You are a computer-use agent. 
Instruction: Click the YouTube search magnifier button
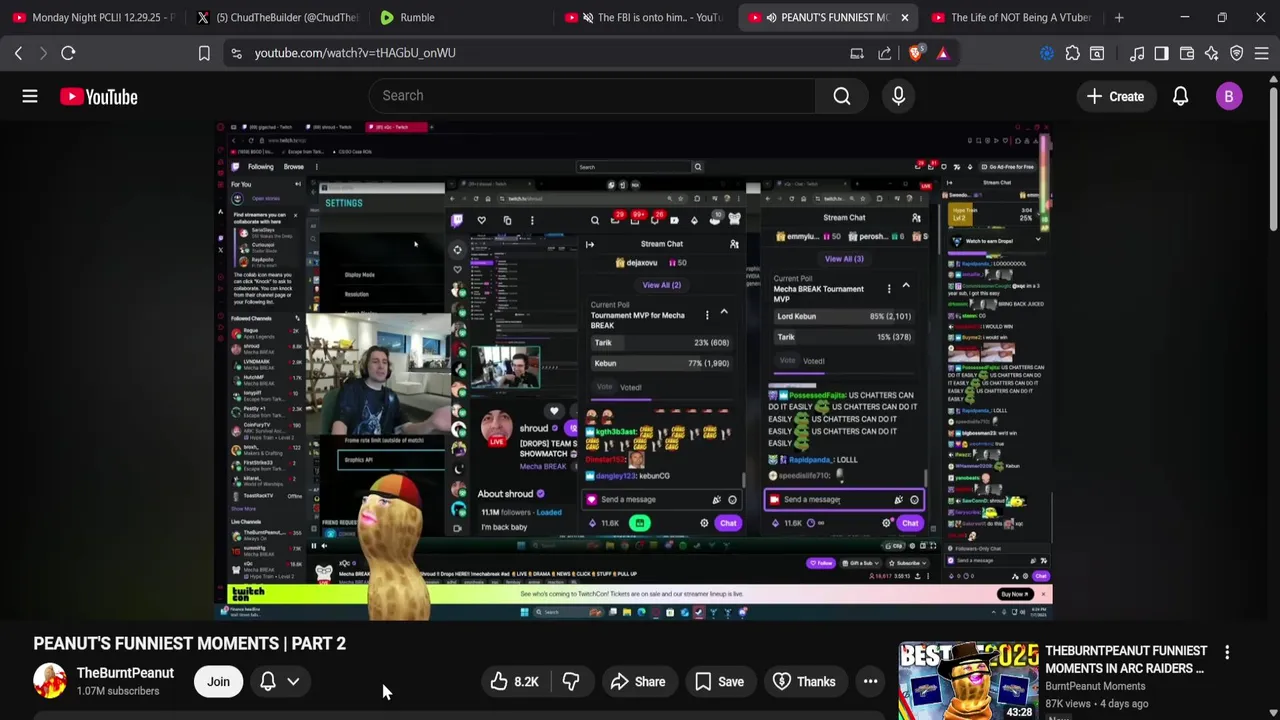(x=842, y=96)
